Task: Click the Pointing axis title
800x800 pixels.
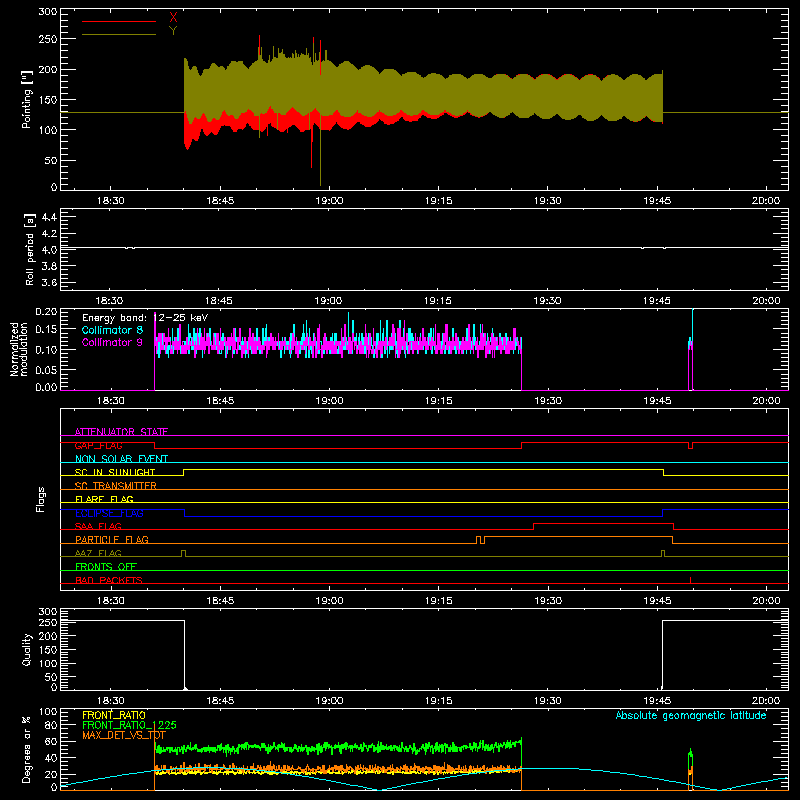Action: click(27, 99)
